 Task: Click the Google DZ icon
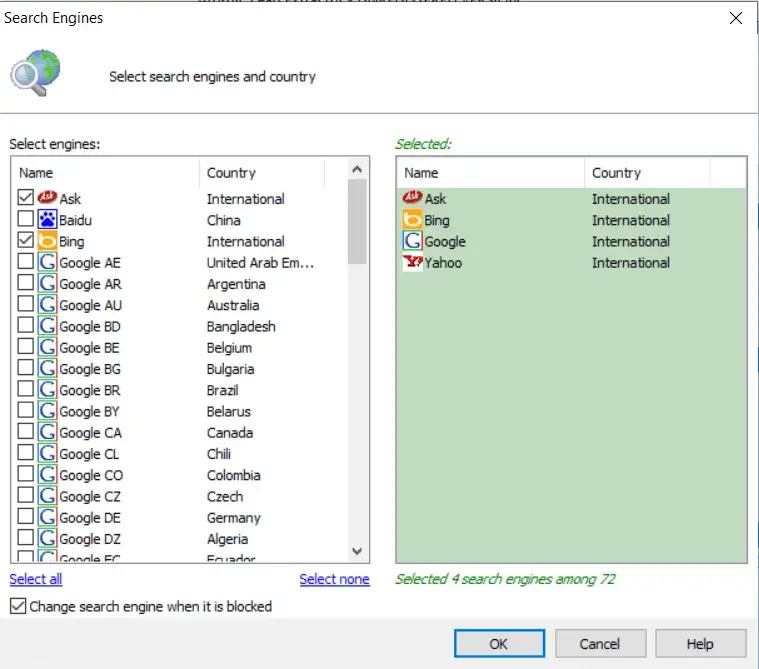click(47, 539)
